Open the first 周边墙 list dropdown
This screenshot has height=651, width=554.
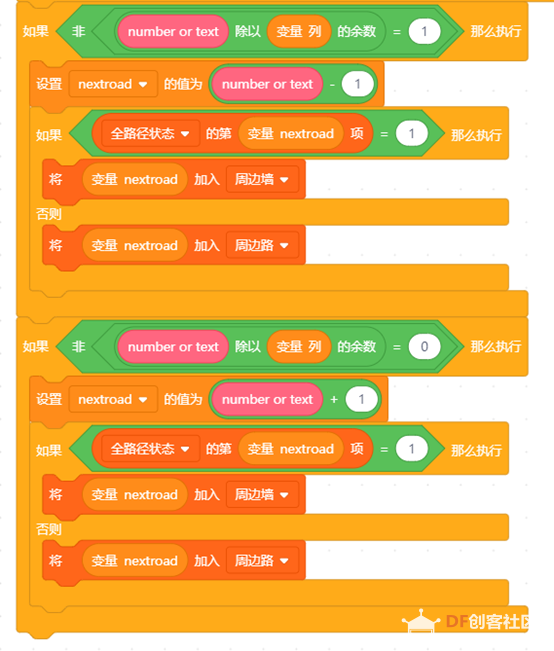[x=262, y=179]
